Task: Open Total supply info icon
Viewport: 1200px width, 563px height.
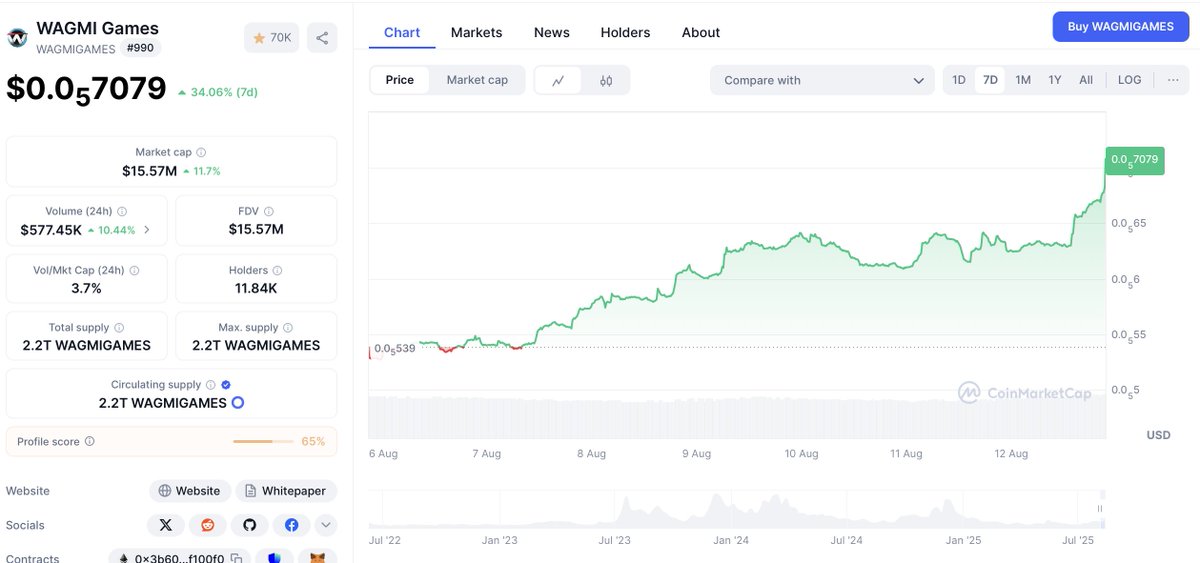Action: click(x=119, y=328)
